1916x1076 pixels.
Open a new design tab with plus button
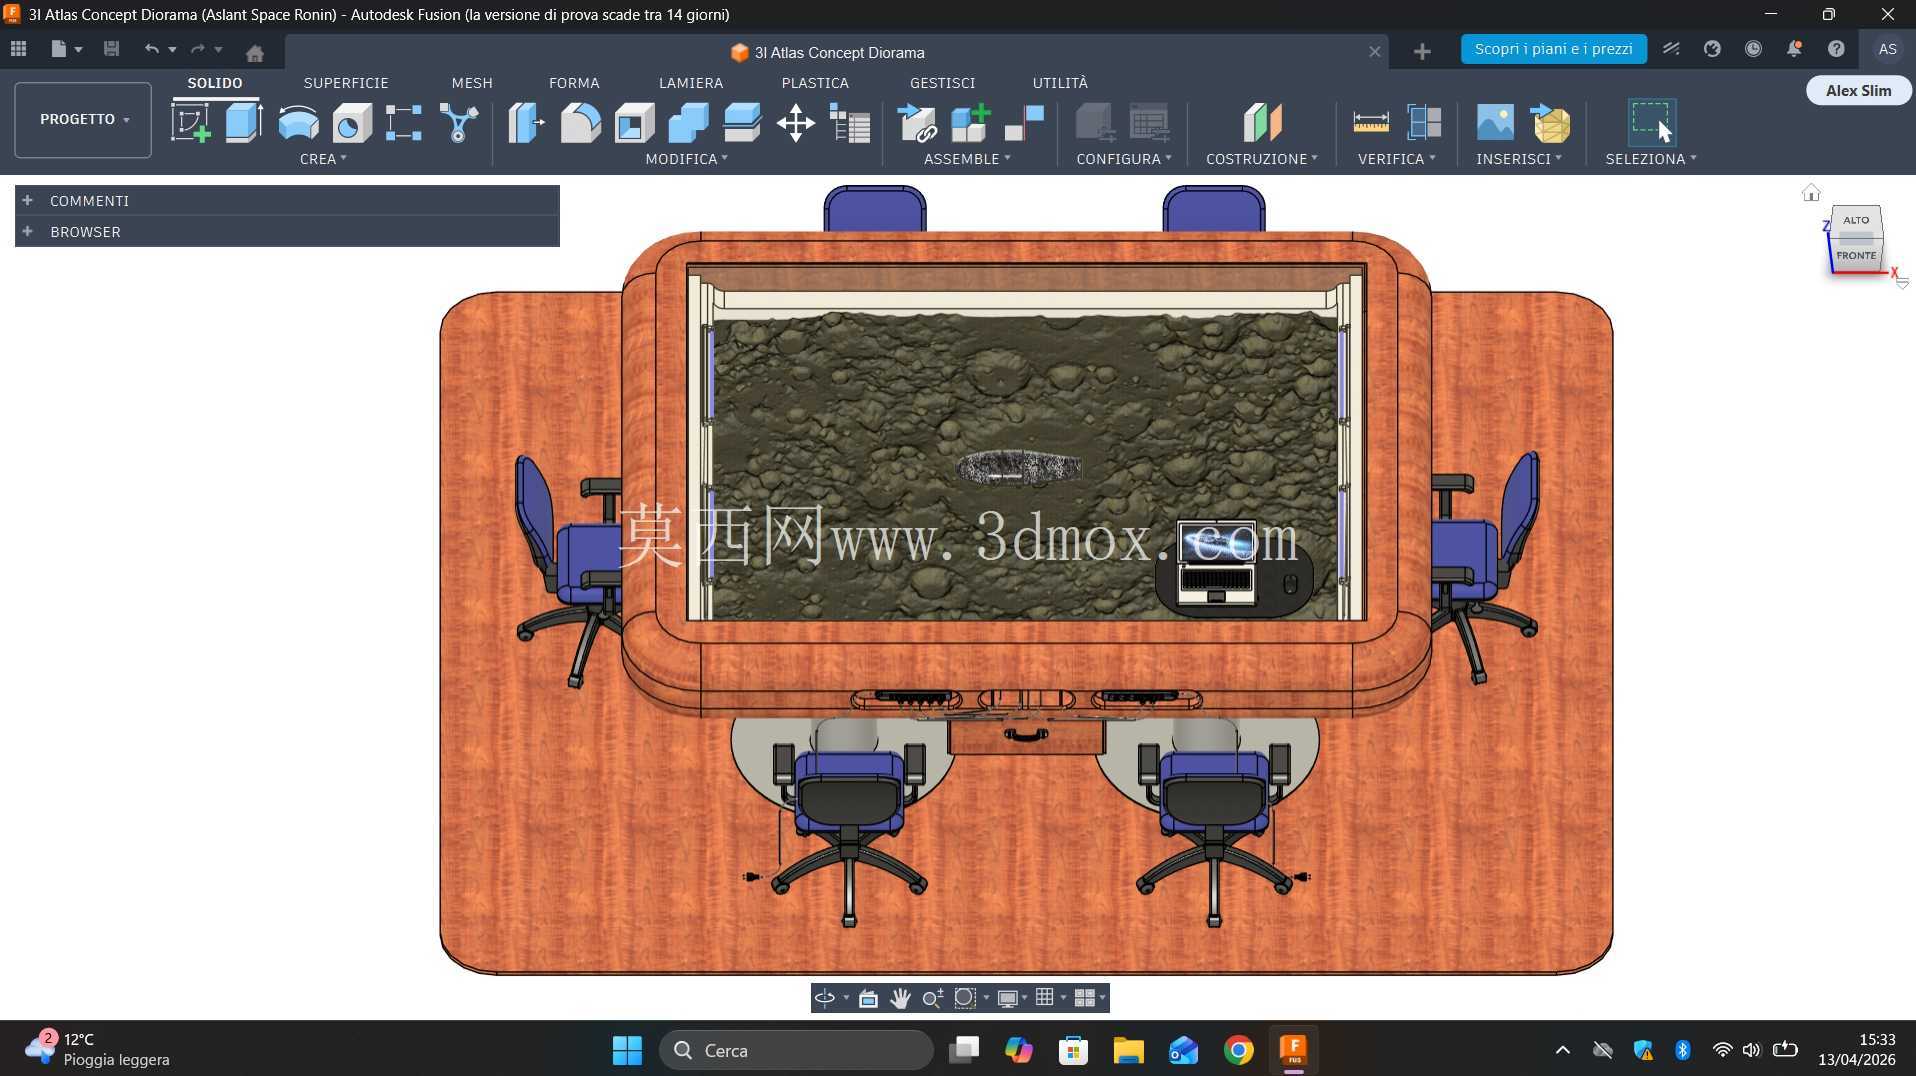pos(1422,52)
